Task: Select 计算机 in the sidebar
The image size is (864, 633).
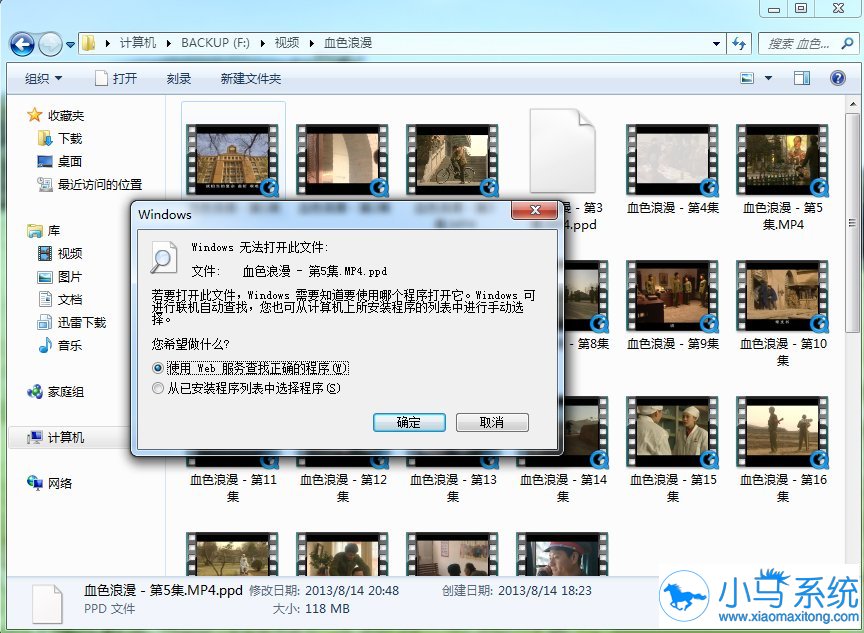Action: [x=56, y=437]
